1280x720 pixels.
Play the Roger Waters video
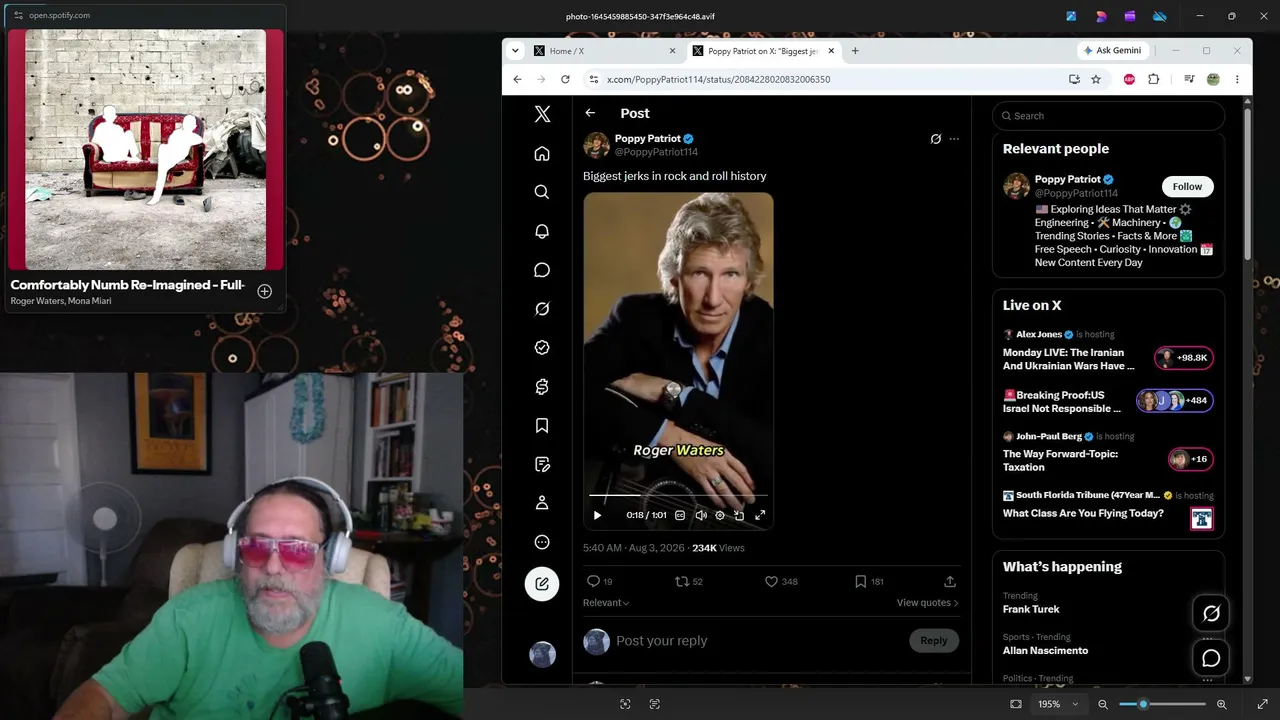click(x=597, y=515)
